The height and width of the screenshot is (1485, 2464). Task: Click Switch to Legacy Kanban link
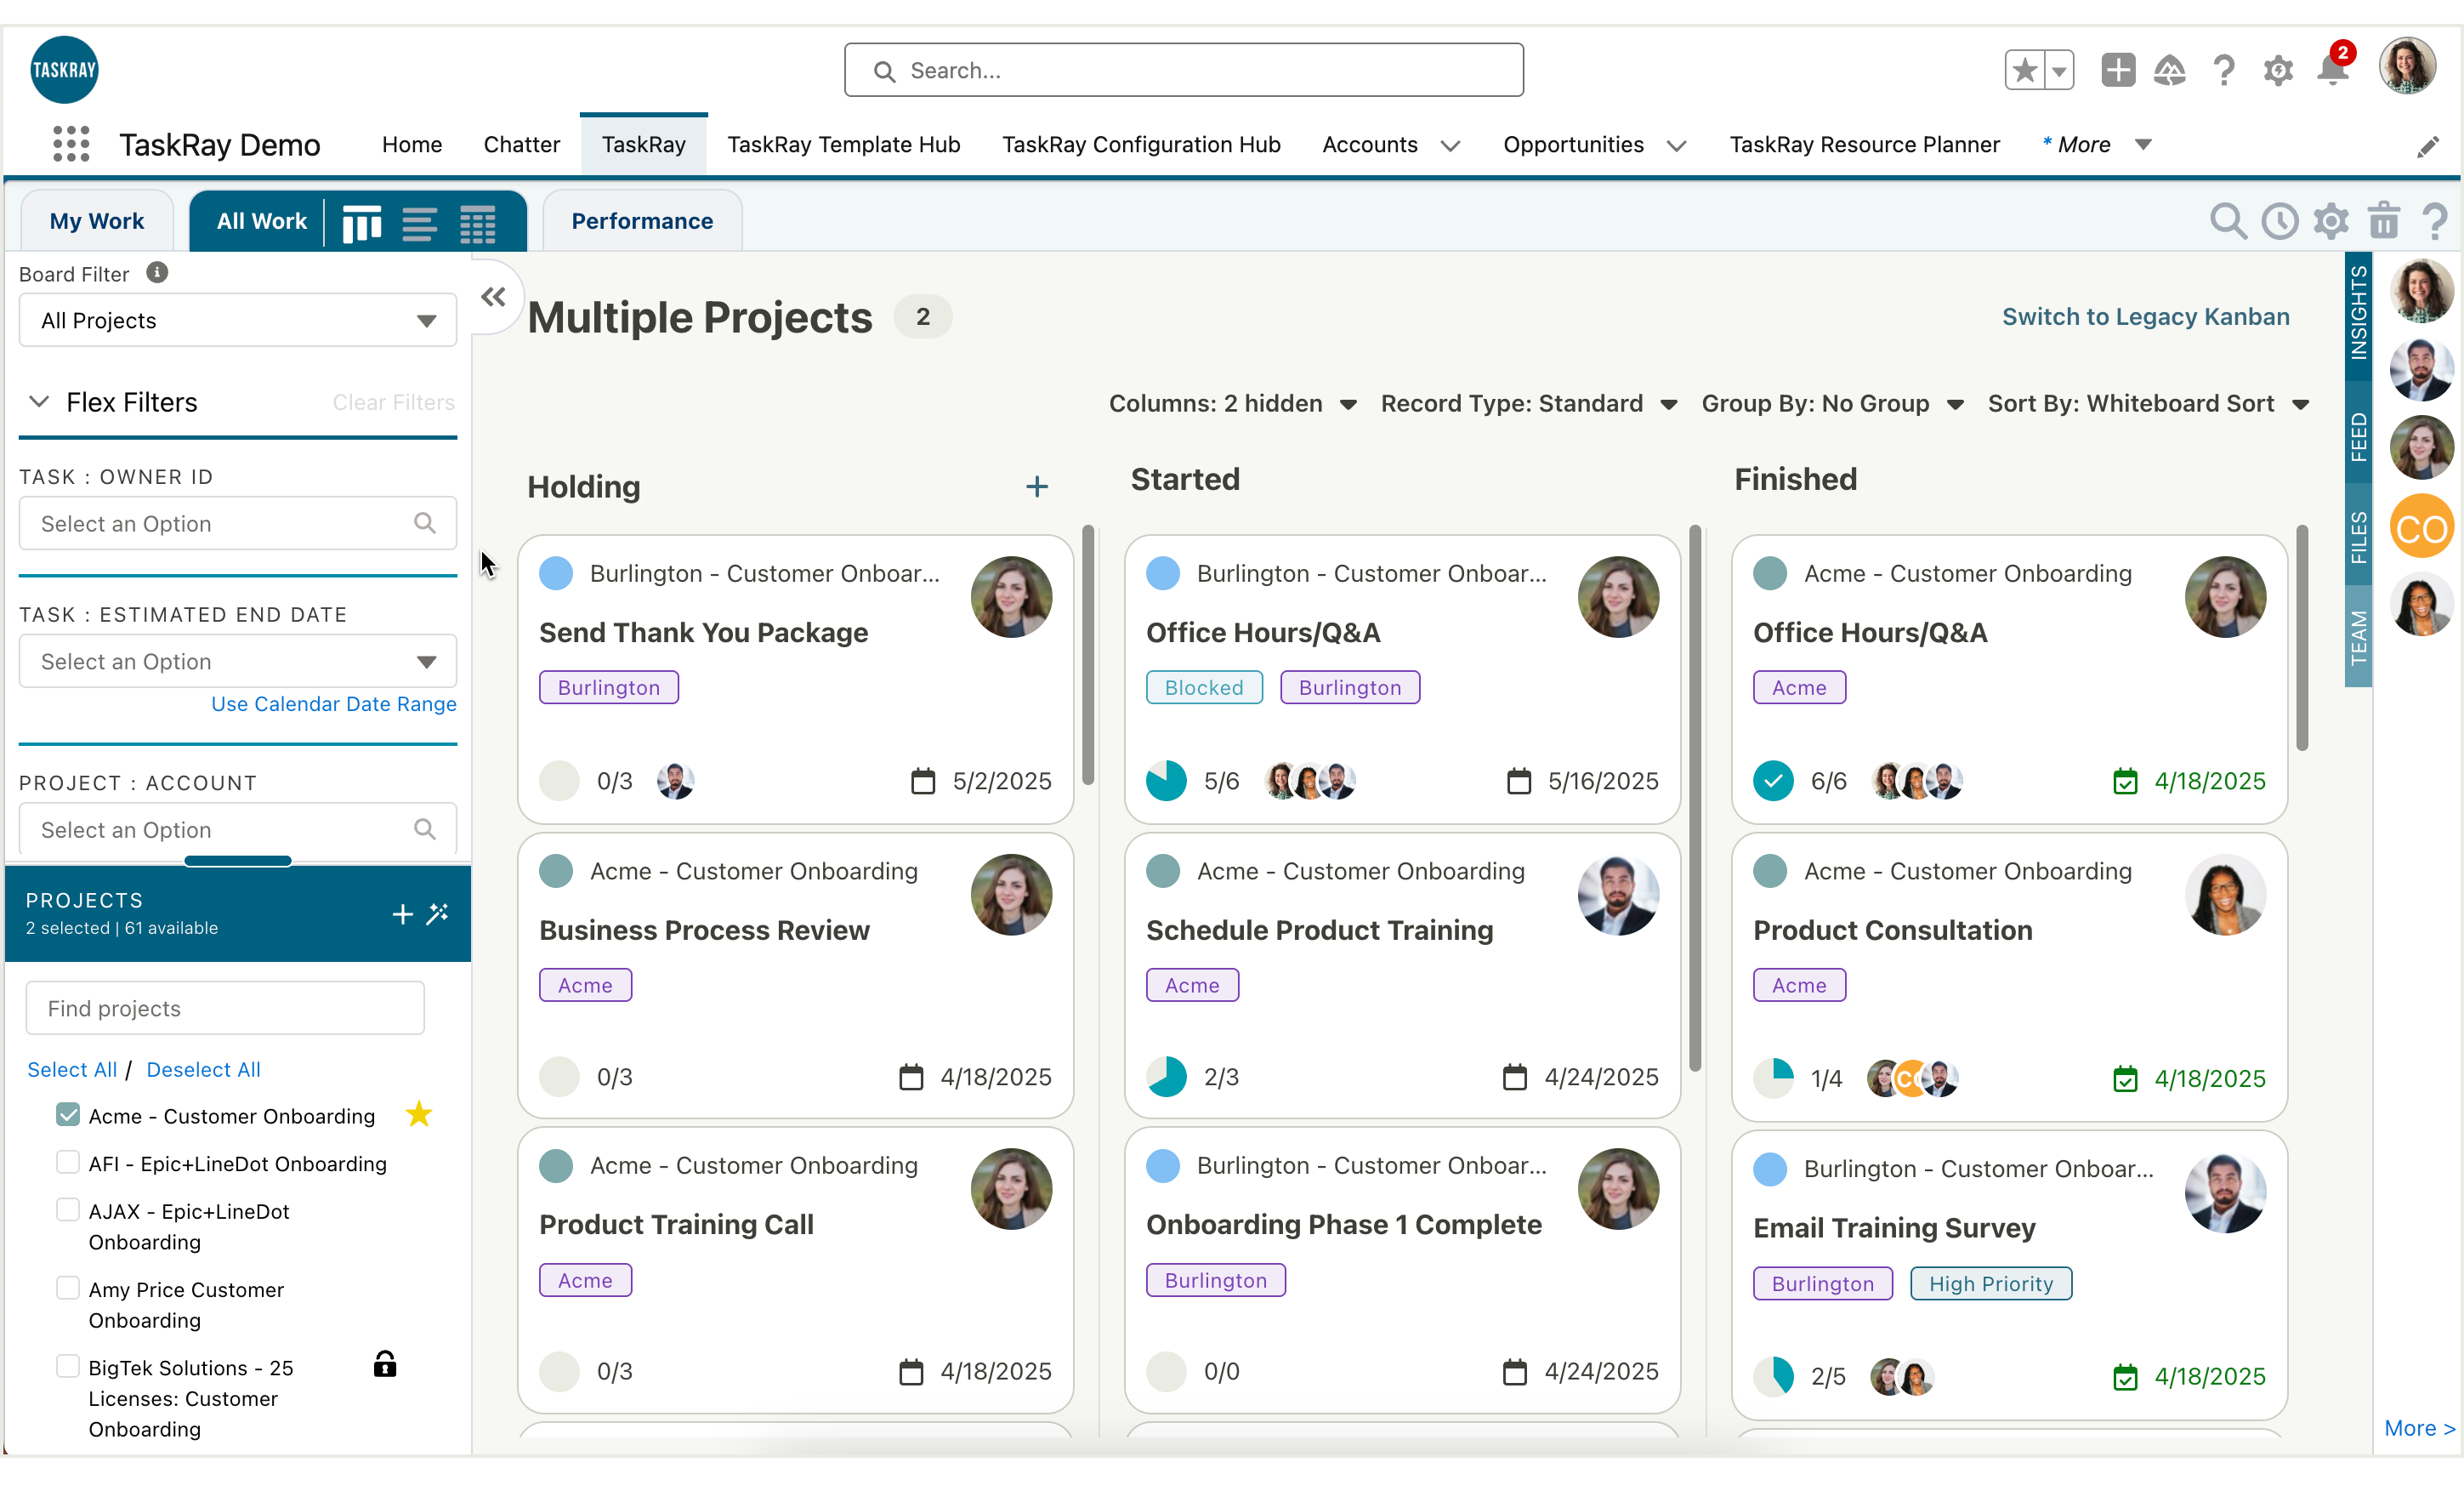point(2145,317)
